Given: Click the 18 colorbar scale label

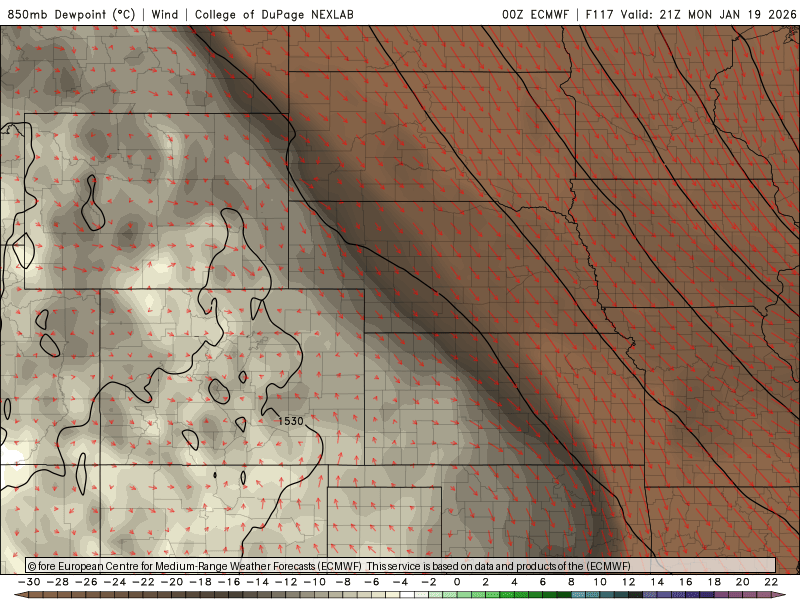Looking at the screenshot, I should click(714, 582).
